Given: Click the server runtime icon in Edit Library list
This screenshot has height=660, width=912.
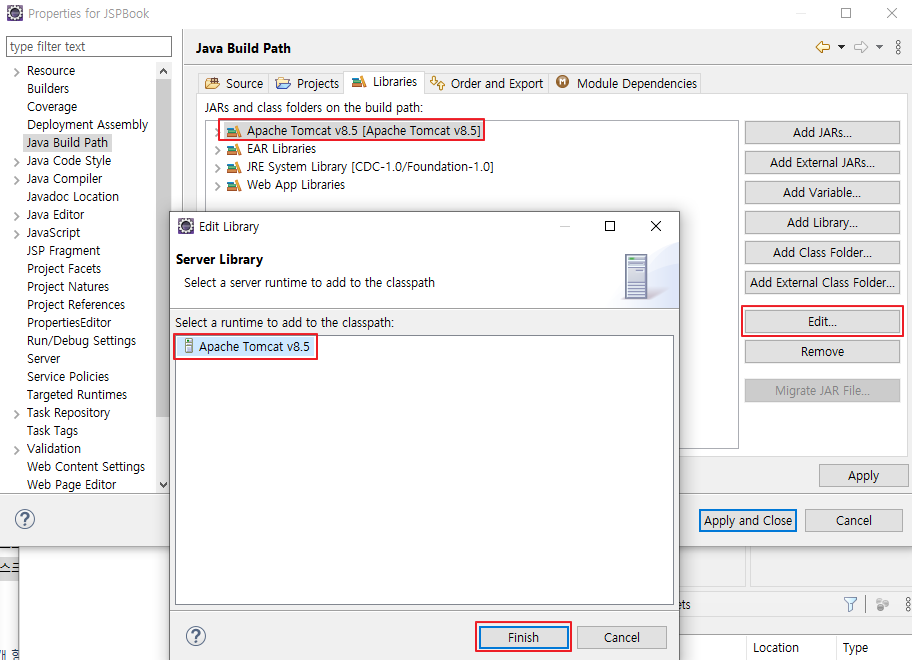Looking at the screenshot, I should tap(188, 347).
